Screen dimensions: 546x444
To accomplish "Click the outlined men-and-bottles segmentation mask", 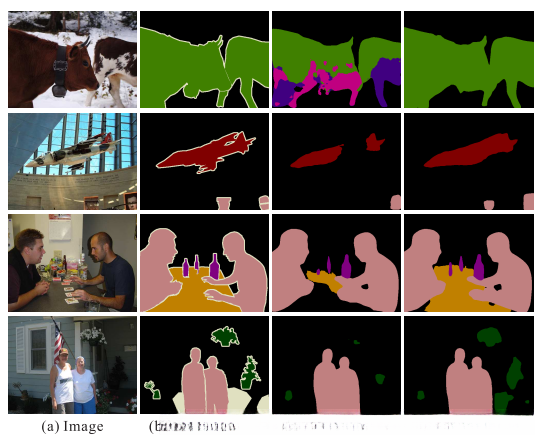I will click(x=204, y=263).
